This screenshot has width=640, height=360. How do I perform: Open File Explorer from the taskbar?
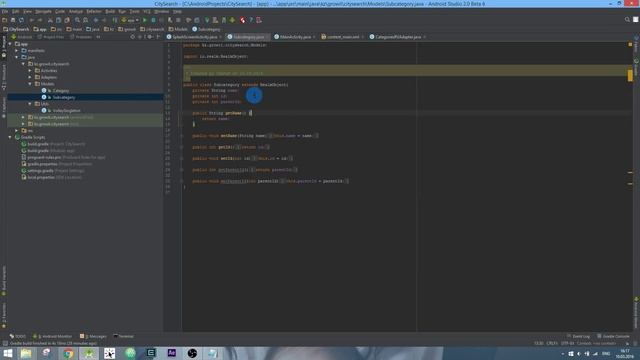tap(26, 353)
